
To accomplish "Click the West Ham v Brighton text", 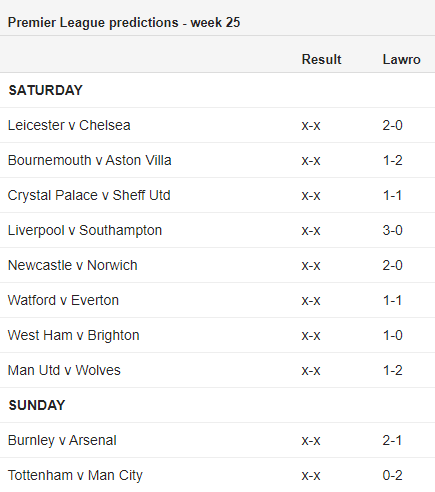I will [x=73, y=335].
